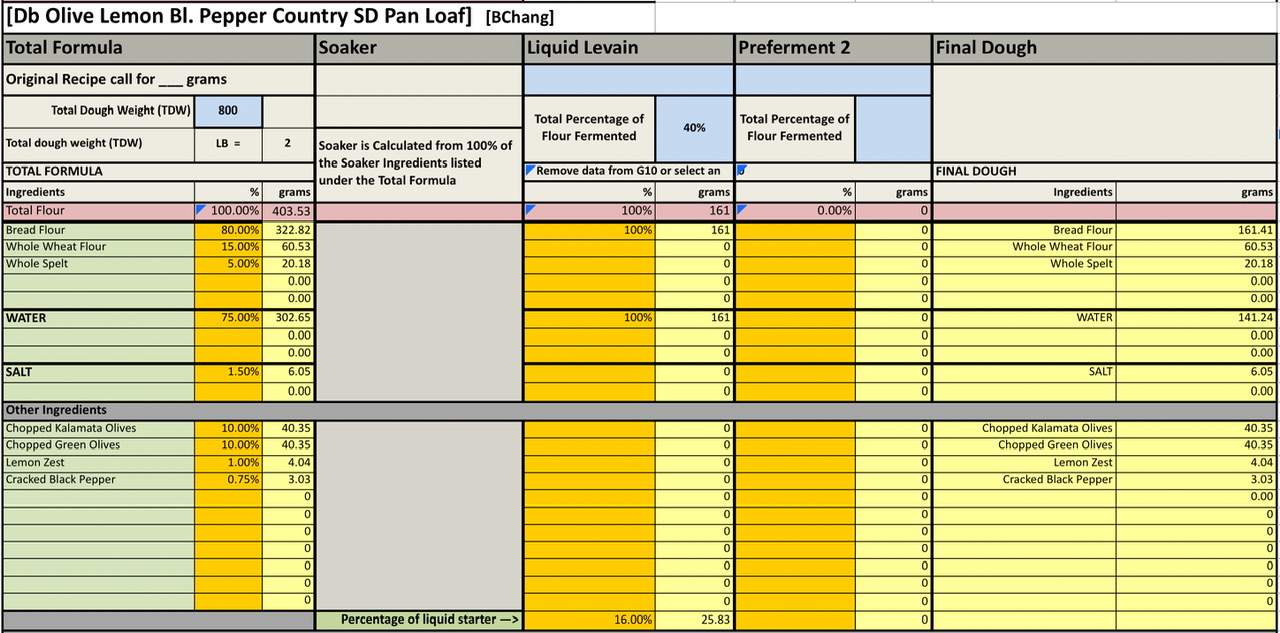
Task: Select the Liquid Levain section header
Action: [x=628, y=48]
